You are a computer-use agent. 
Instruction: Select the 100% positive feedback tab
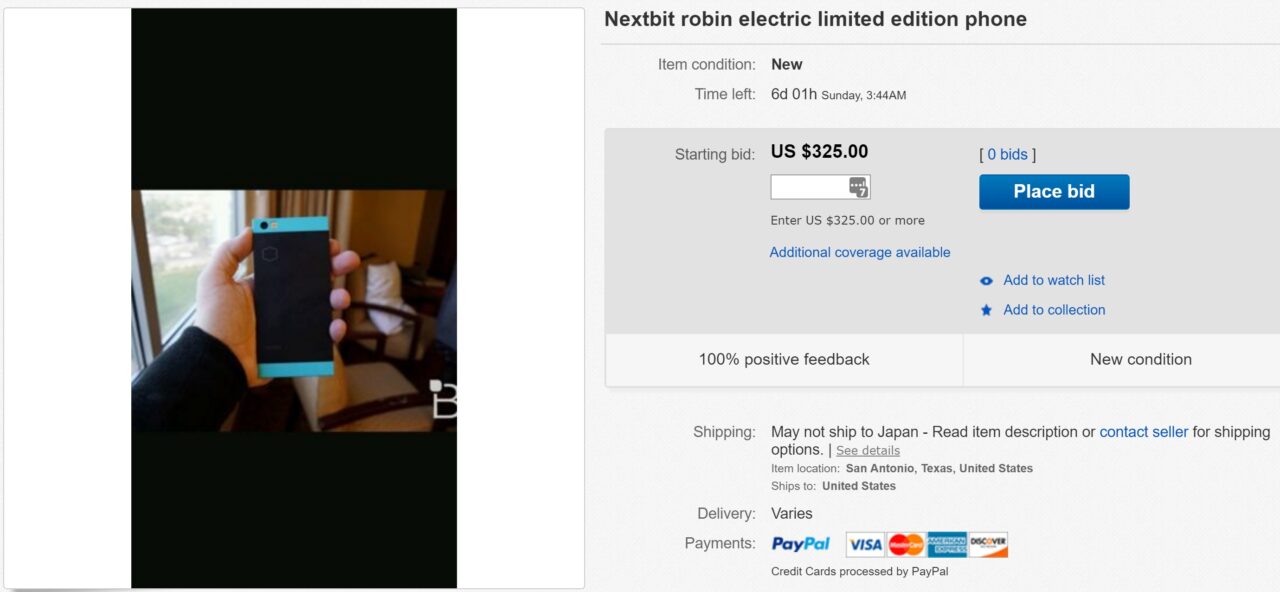click(784, 359)
